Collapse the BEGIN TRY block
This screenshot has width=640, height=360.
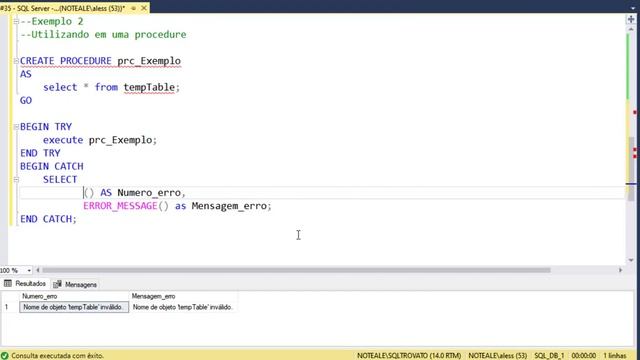tap(16, 127)
